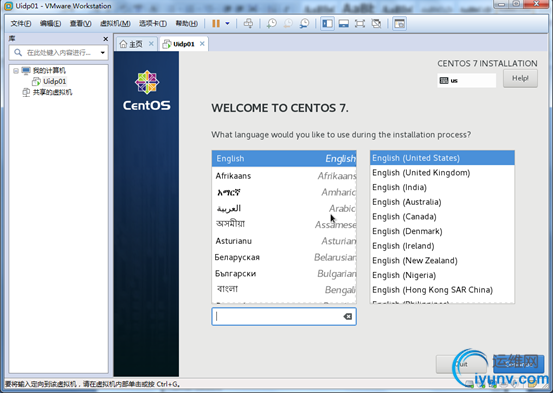Select English (Ireland) locale
The height and width of the screenshot is (395, 555).
tap(442, 246)
